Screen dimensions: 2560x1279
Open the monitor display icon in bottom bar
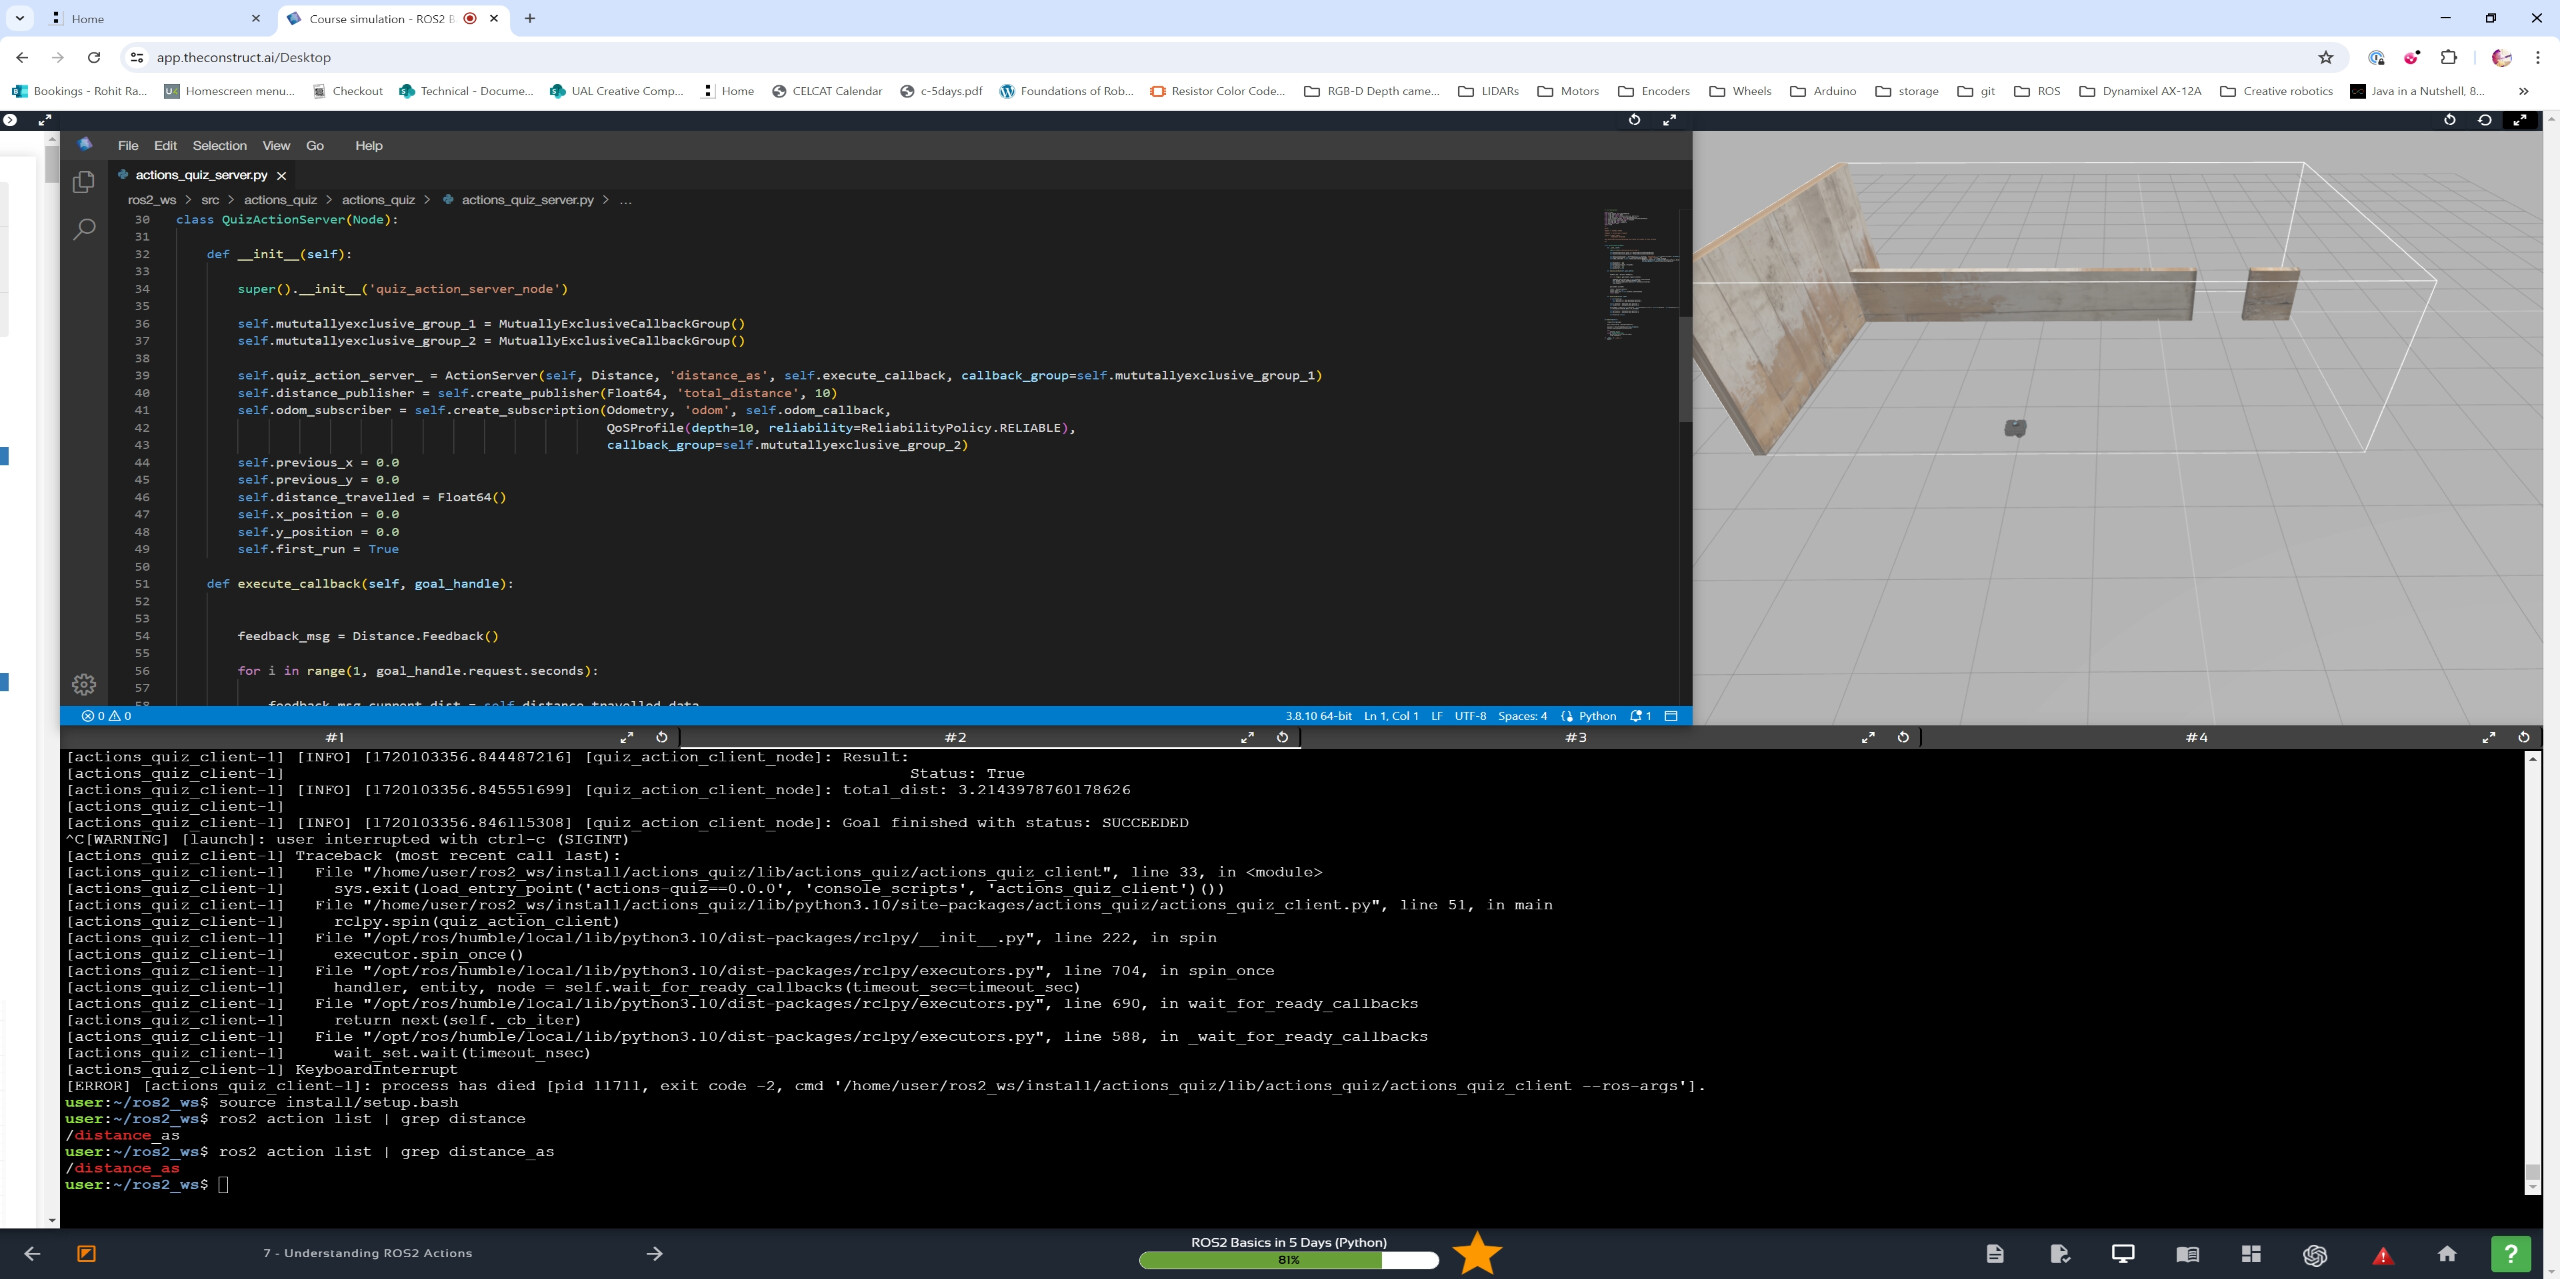(x=2123, y=1254)
